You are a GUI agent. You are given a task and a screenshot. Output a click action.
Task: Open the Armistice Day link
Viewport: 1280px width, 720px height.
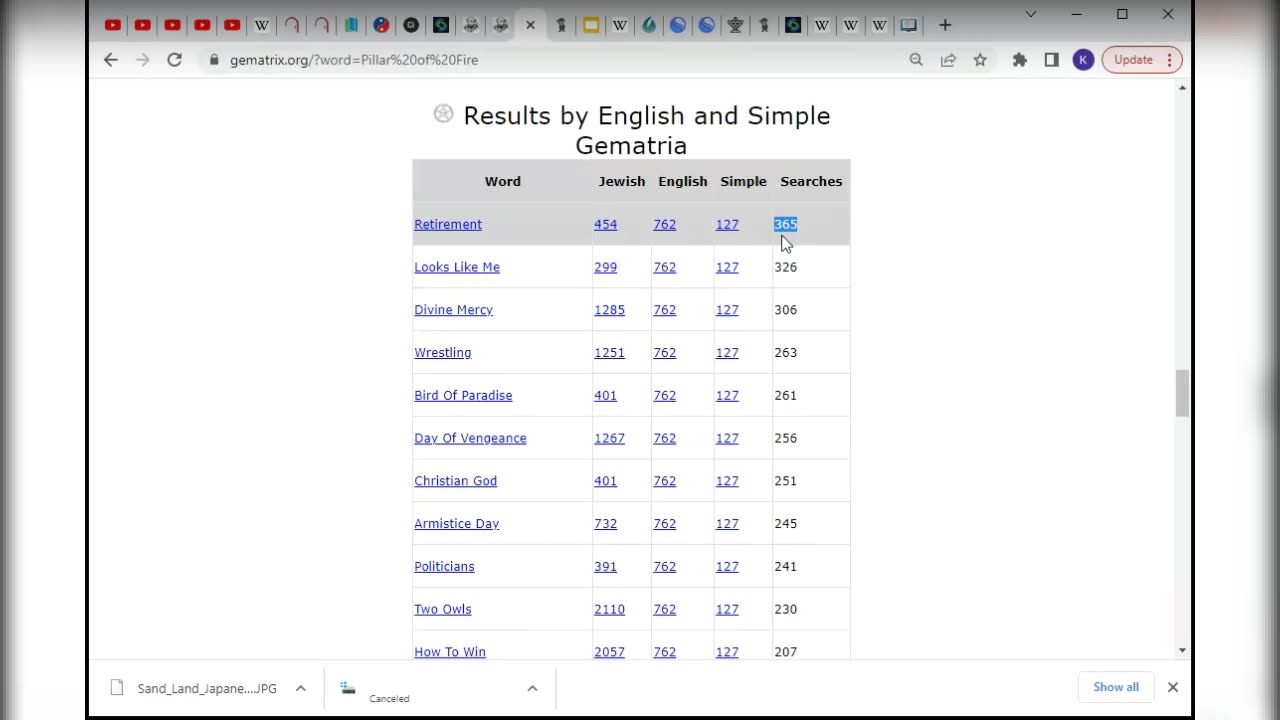coord(457,524)
